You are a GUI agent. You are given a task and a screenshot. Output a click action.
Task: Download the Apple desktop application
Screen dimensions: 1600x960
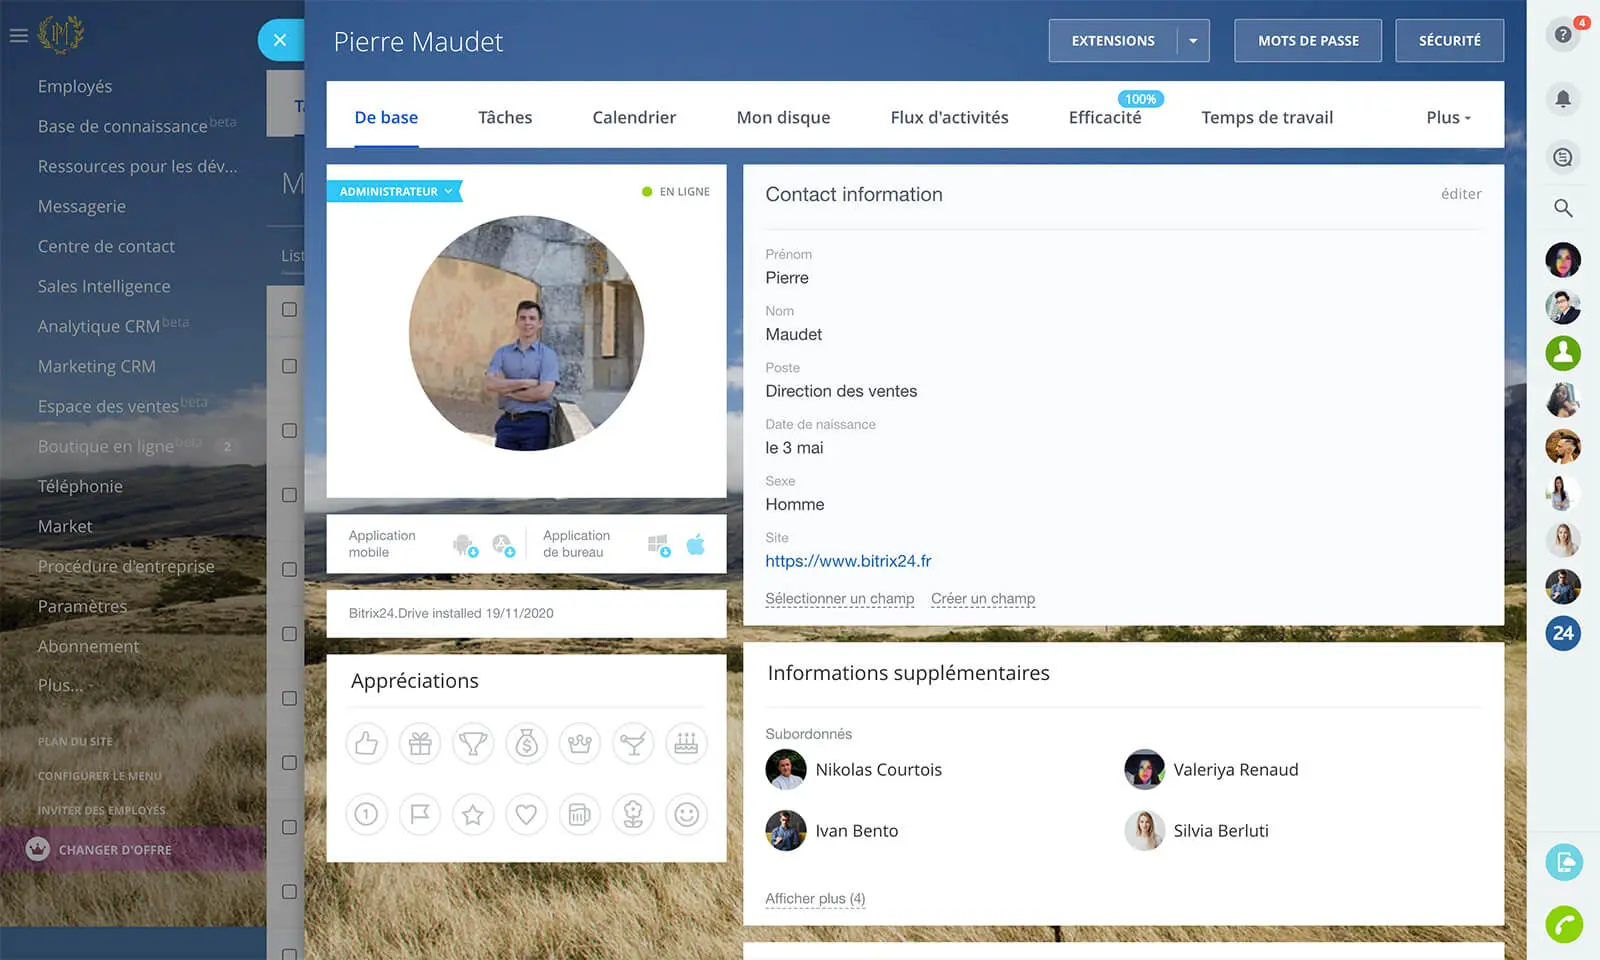pos(696,545)
